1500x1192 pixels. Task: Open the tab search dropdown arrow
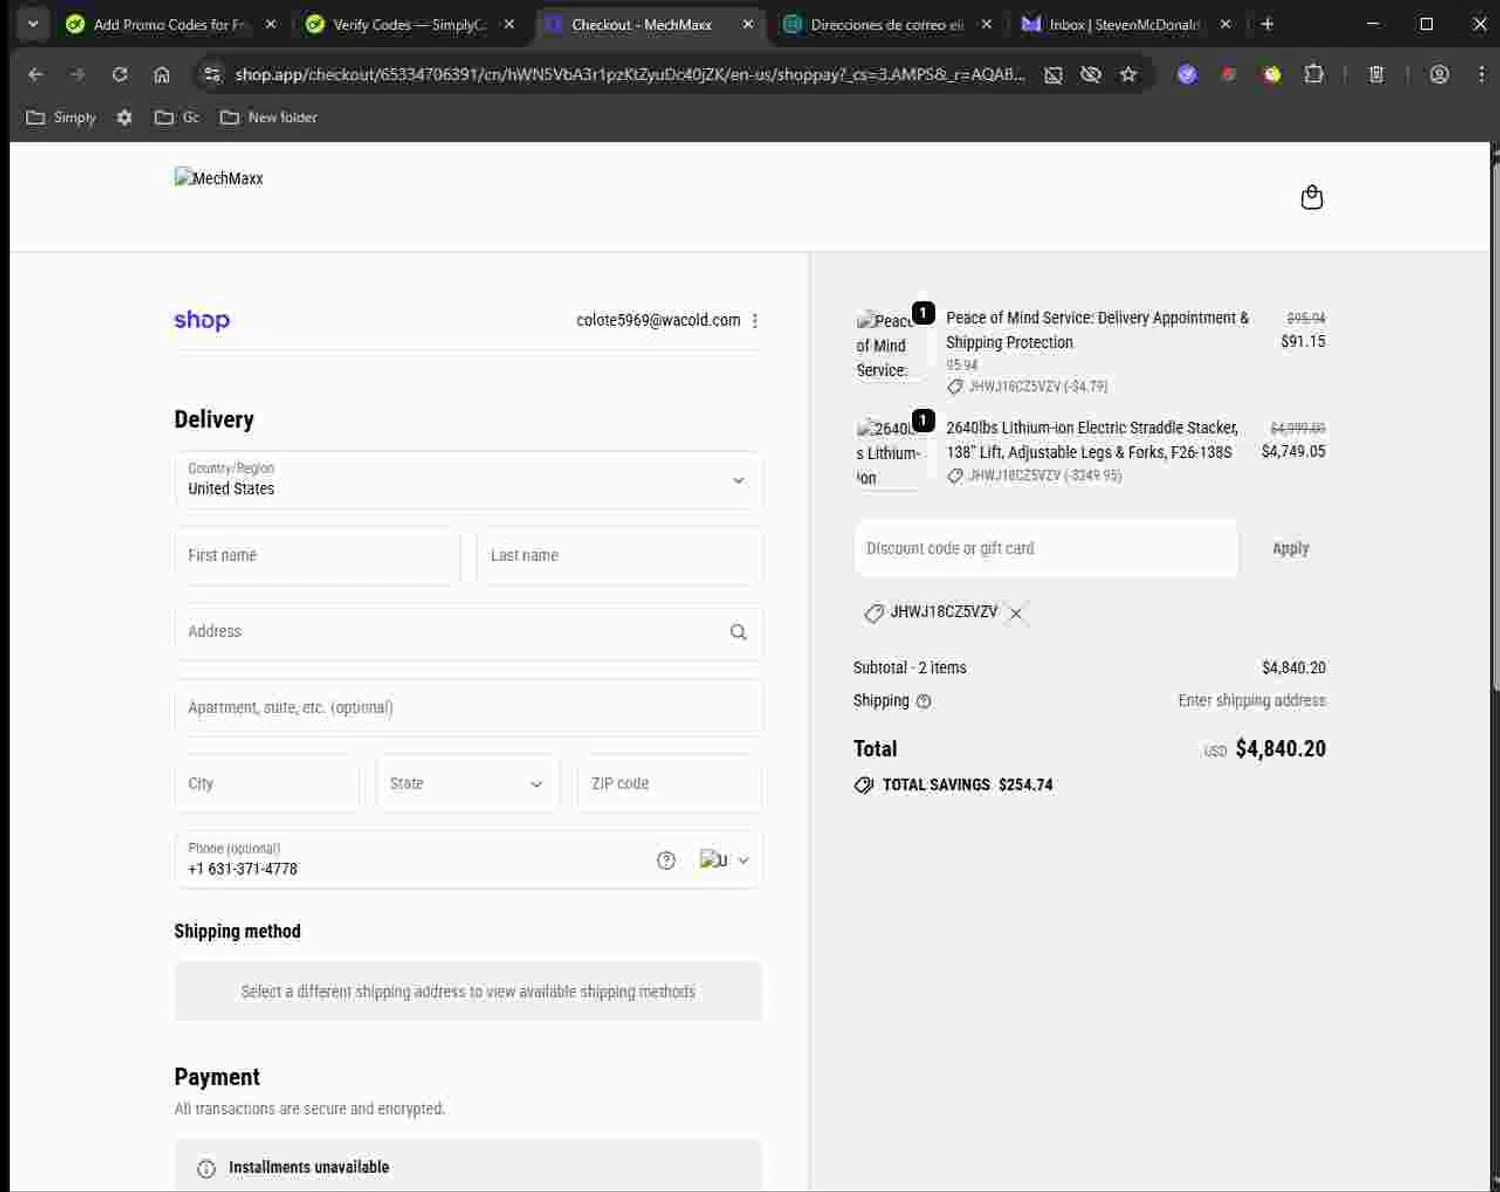[x=33, y=24]
